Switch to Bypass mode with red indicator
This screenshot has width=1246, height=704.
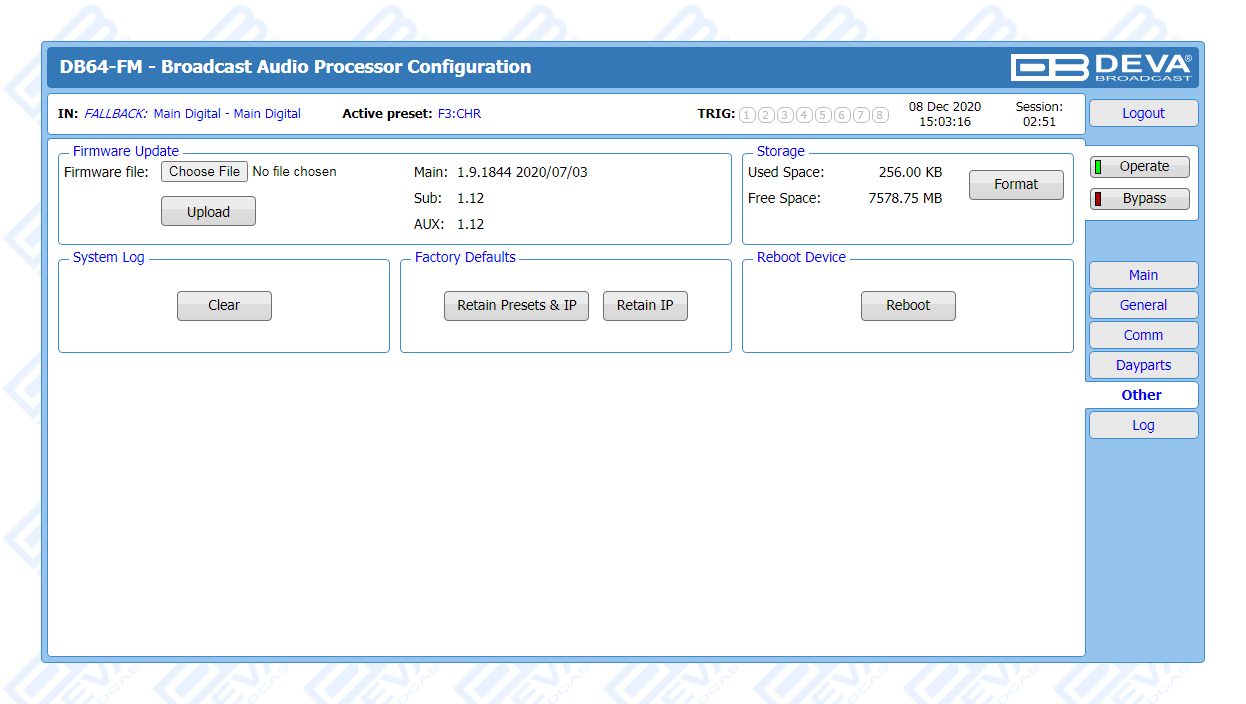click(1139, 199)
